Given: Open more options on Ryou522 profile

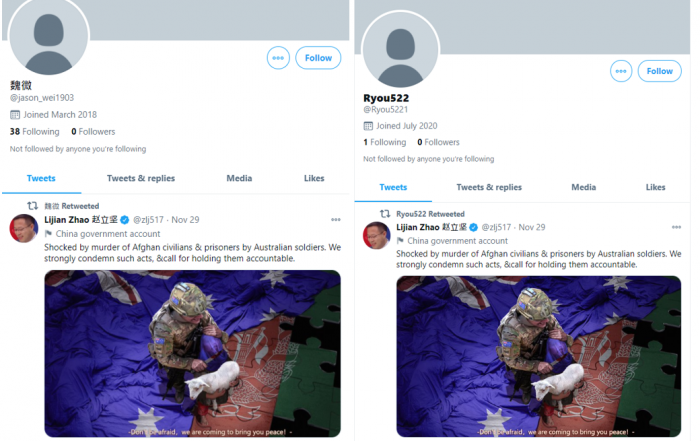Looking at the screenshot, I should coord(621,71).
